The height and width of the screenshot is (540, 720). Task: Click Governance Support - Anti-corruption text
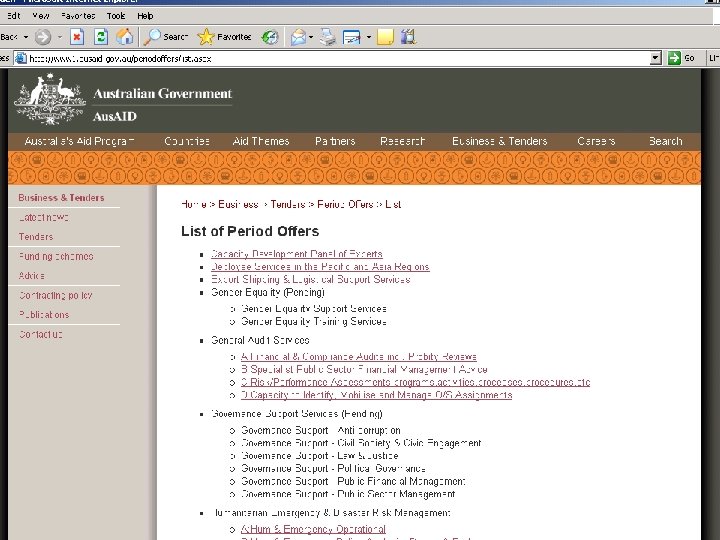(x=321, y=431)
